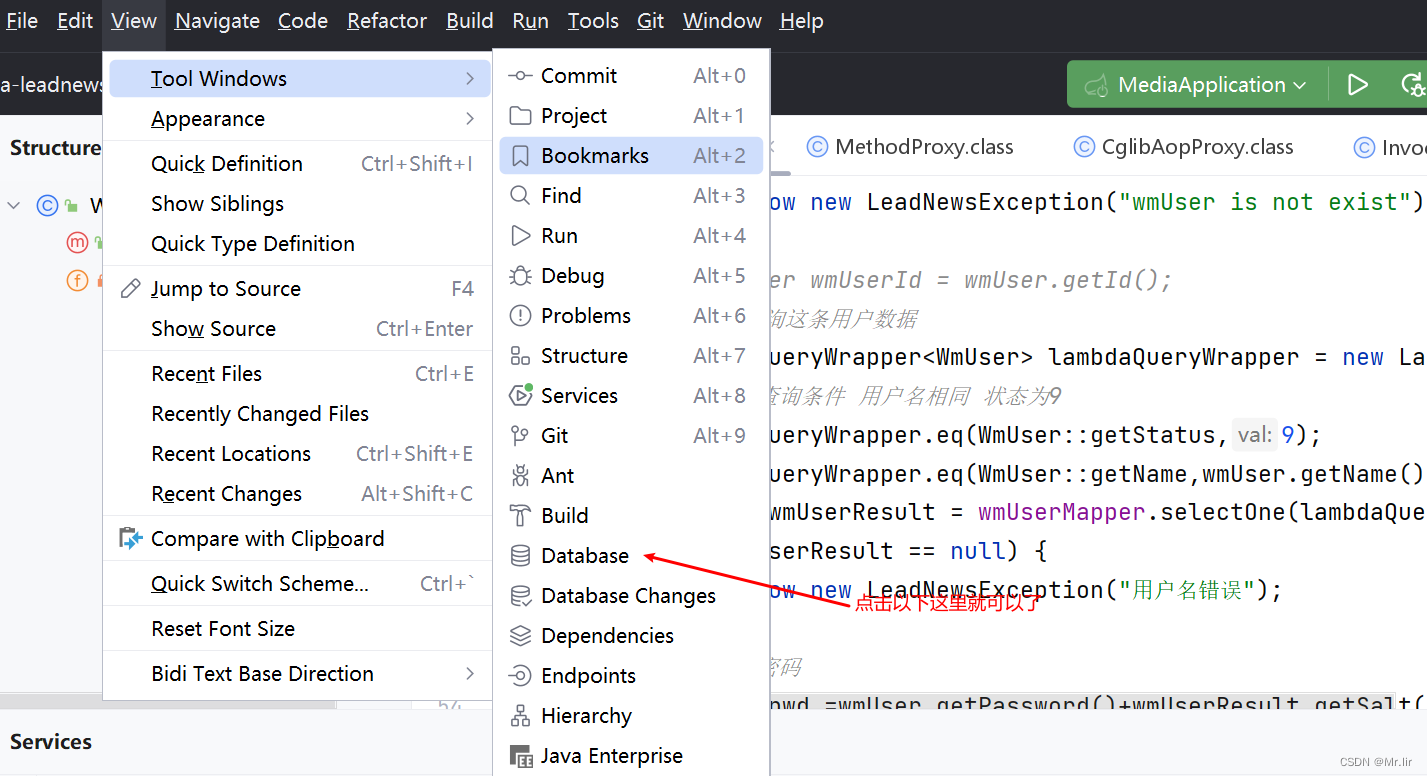
Task: Open the Tools menu
Action: 593,21
